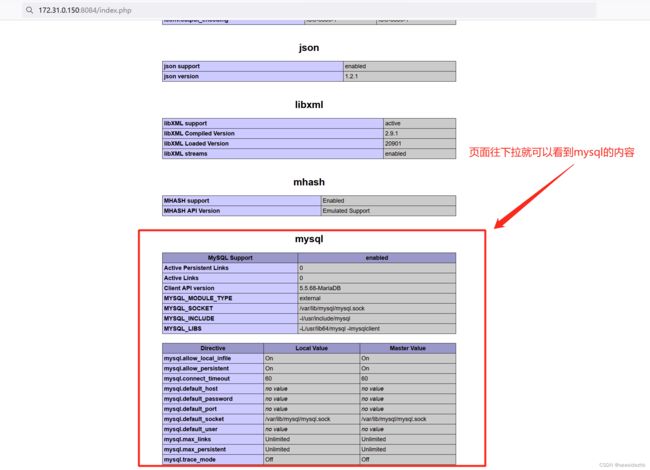Click the master 'Off' value for mysql.trace_mode
Viewport: 650px width, 470px height.
(x=407, y=459)
